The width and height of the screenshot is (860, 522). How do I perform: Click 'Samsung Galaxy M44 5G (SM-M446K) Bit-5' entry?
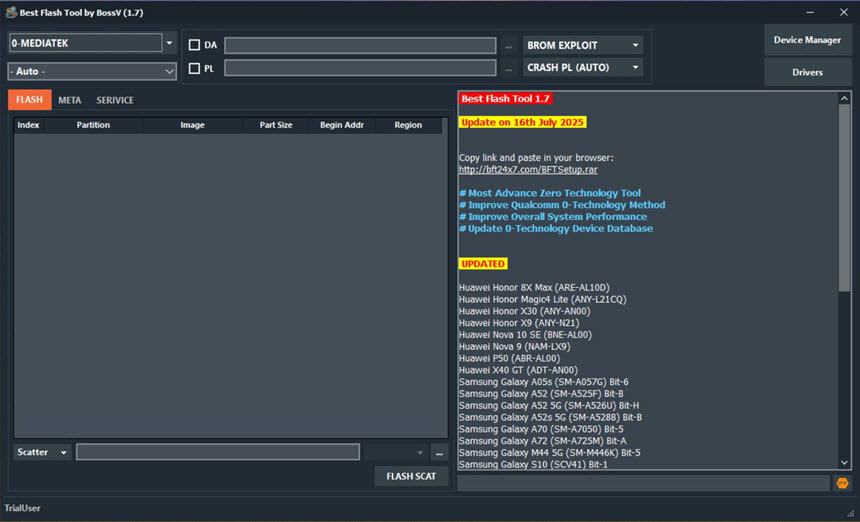click(x=550, y=453)
